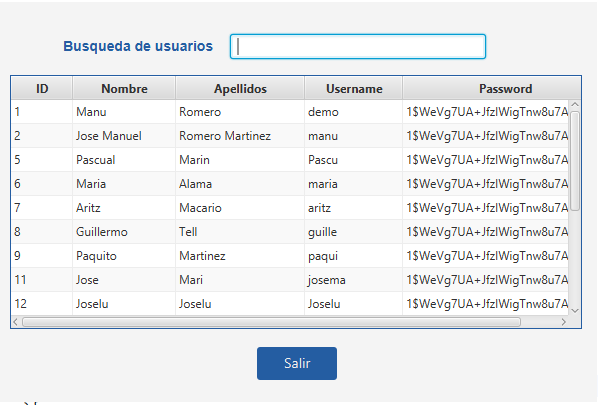Select username cell 'guille'
This screenshot has height=405, width=598.
354,232
